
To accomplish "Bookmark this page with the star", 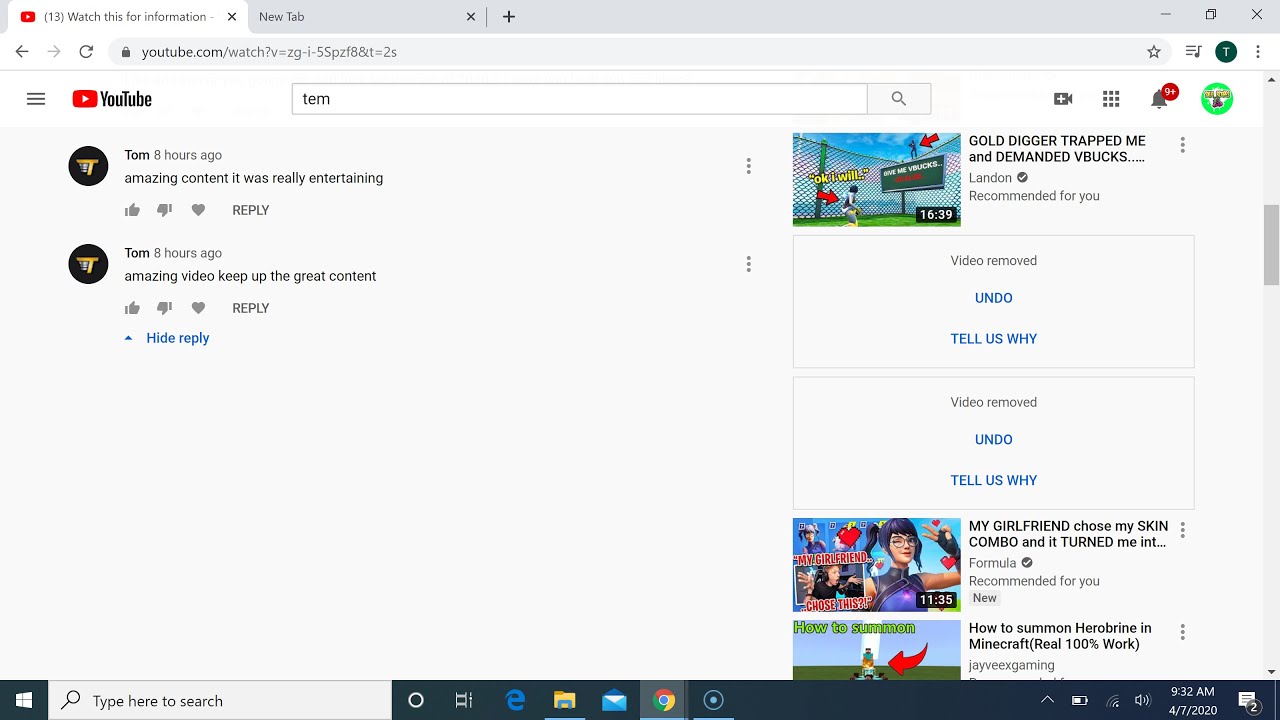I will pos(1154,52).
